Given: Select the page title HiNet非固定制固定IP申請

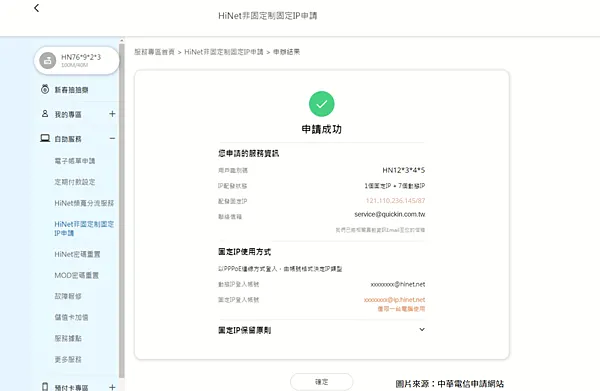Looking at the screenshot, I should click(x=267, y=16).
